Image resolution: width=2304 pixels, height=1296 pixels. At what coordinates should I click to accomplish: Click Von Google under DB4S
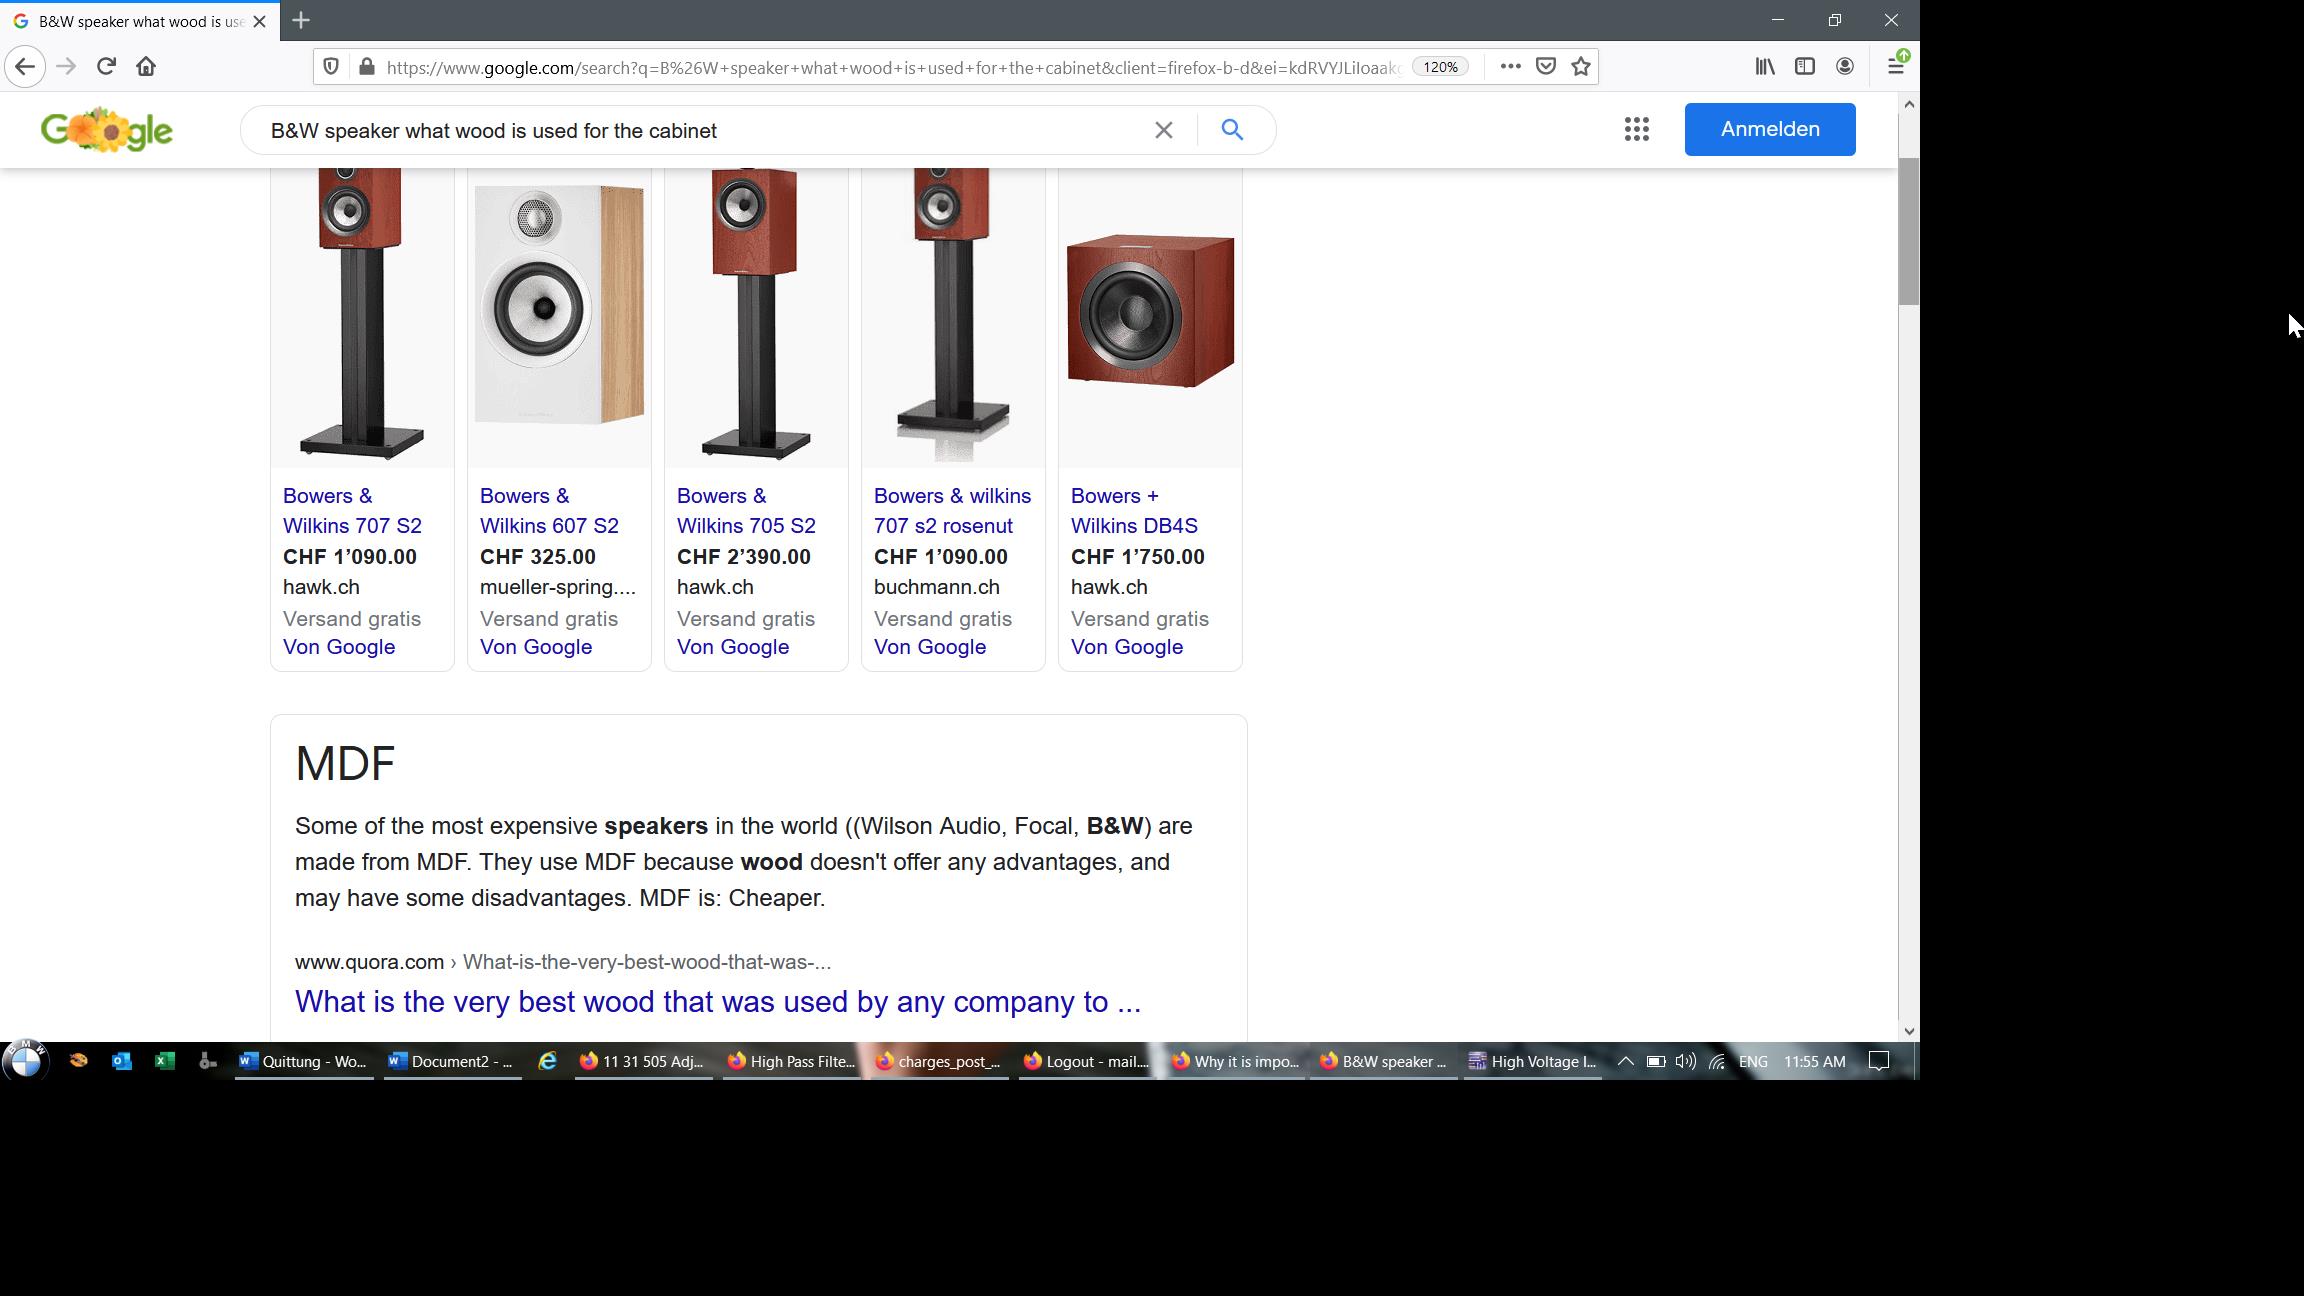1127,647
